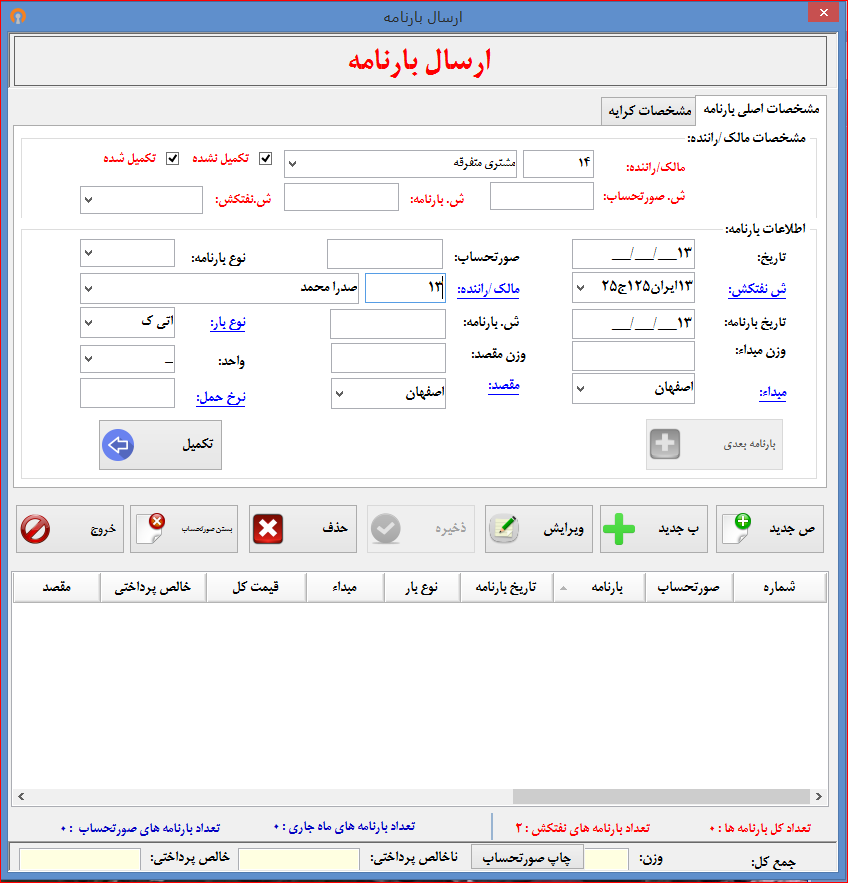
Task: Open the نوع بارنامه dropdown
Action: point(88,253)
